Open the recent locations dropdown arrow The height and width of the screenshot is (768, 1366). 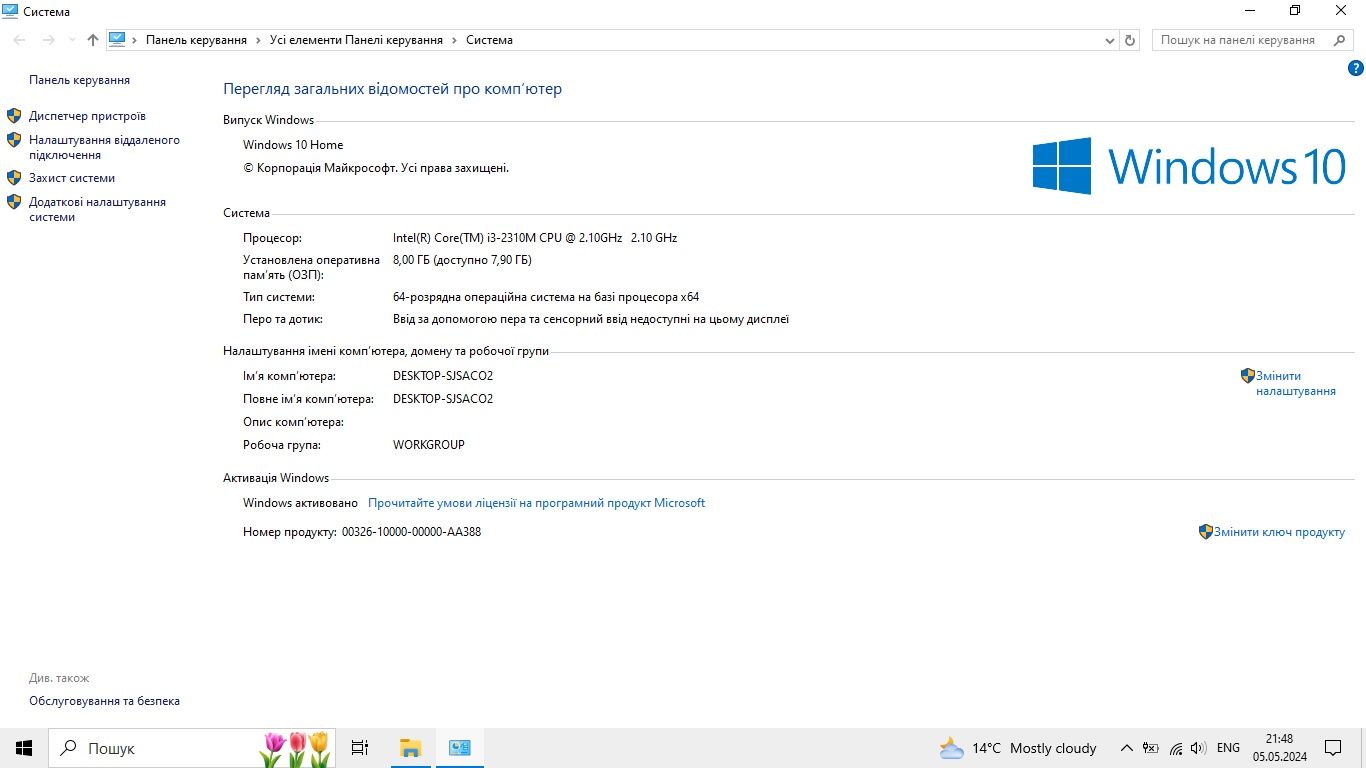(x=72, y=40)
